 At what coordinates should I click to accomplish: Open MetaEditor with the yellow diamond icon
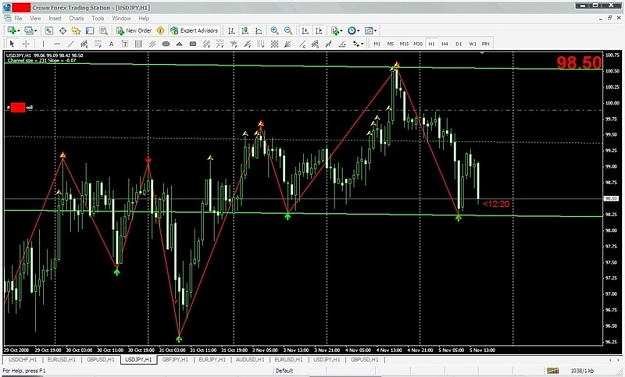point(160,31)
